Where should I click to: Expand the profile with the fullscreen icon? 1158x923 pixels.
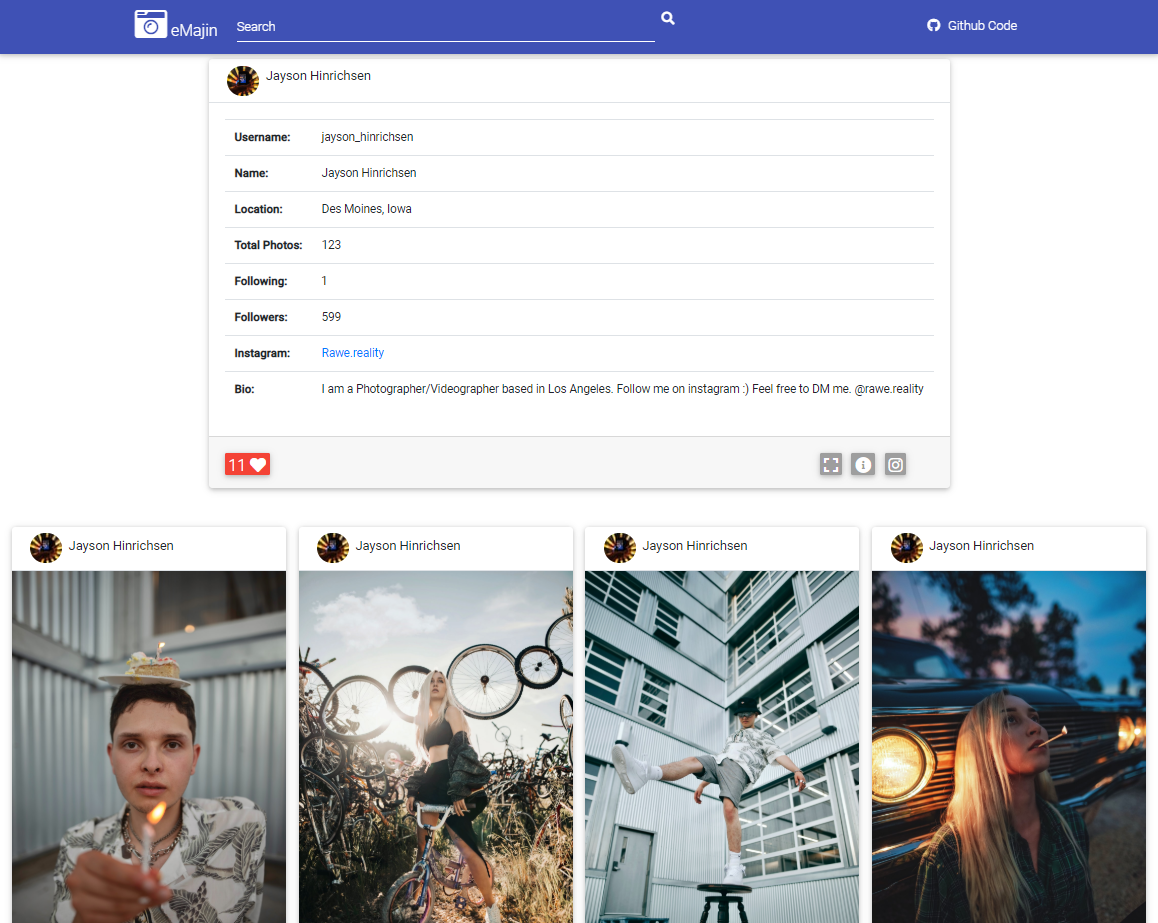tap(831, 464)
